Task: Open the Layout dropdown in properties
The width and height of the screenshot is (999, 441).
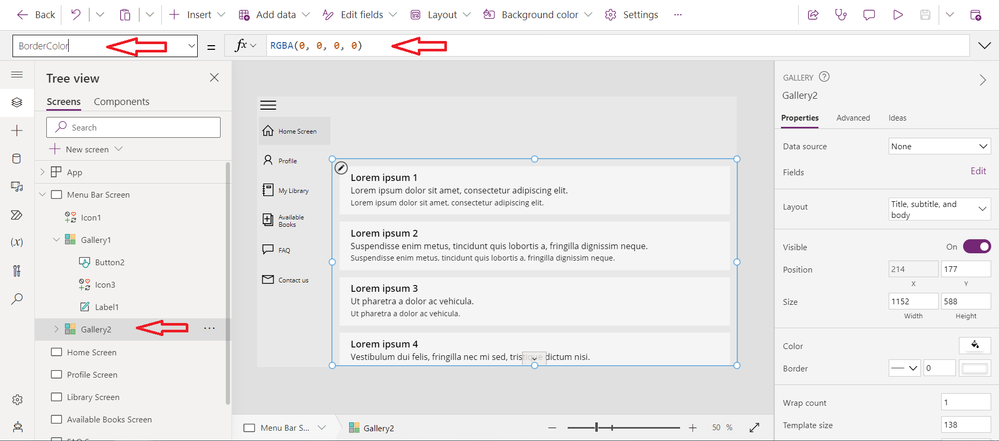Action: click(939, 210)
